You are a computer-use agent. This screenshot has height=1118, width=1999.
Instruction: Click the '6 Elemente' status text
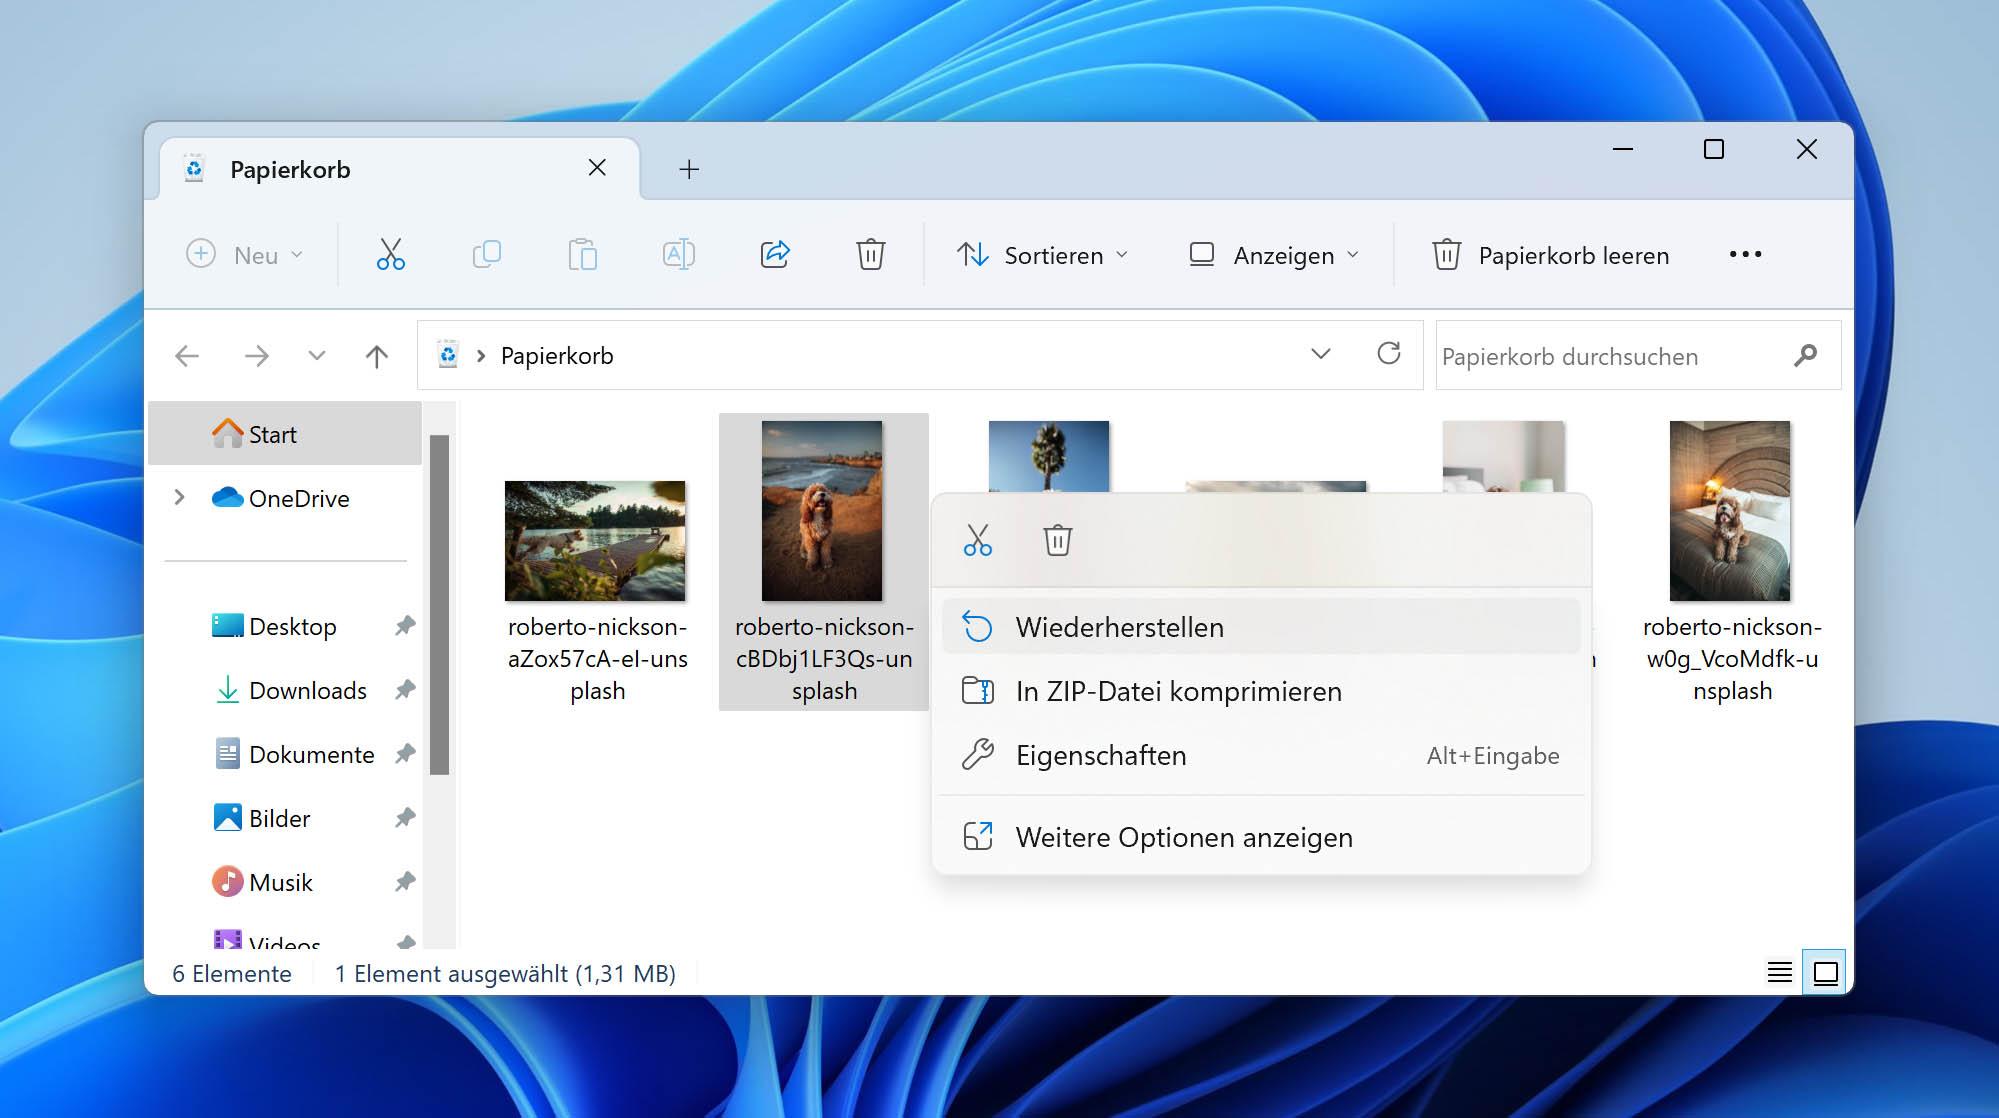tap(232, 973)
